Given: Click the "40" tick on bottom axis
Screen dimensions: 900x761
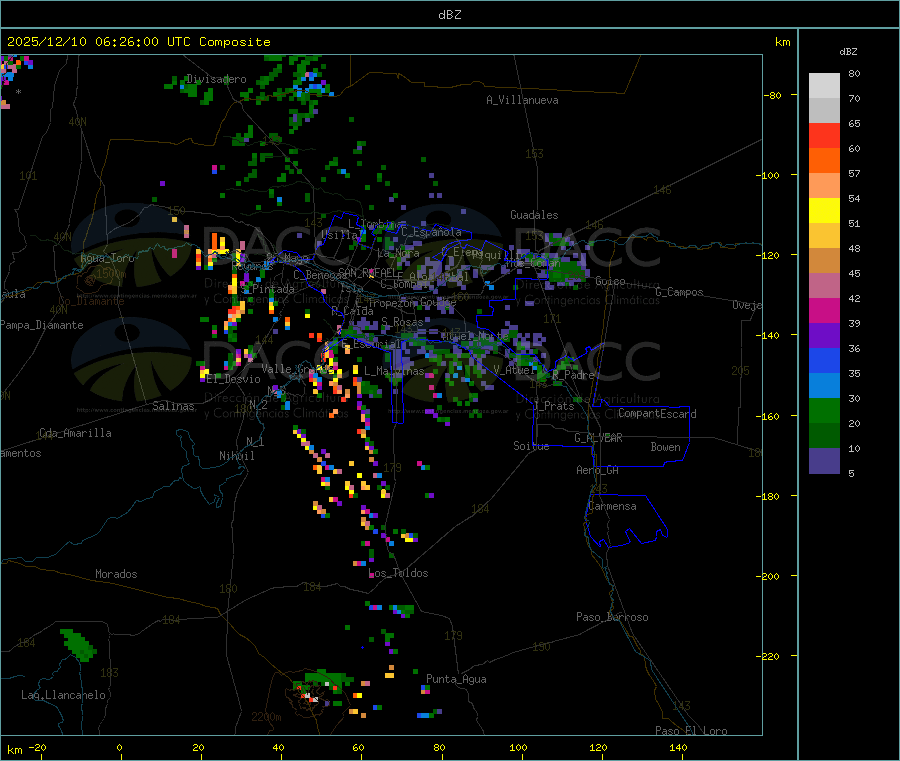Looking at the screenshot, I should (278, 748).
